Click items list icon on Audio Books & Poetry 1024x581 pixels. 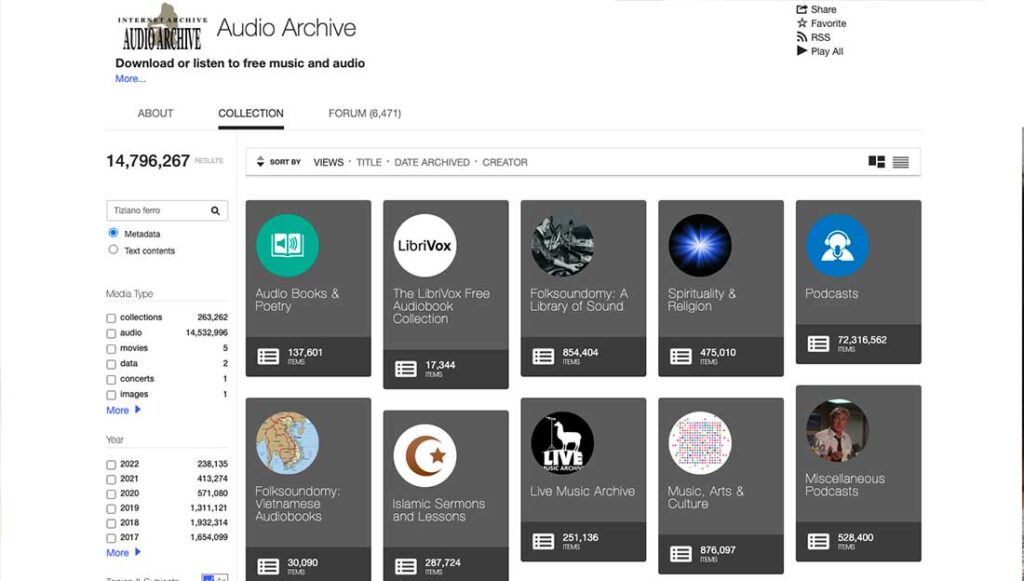pyautogui.click(x=268, y=356)
